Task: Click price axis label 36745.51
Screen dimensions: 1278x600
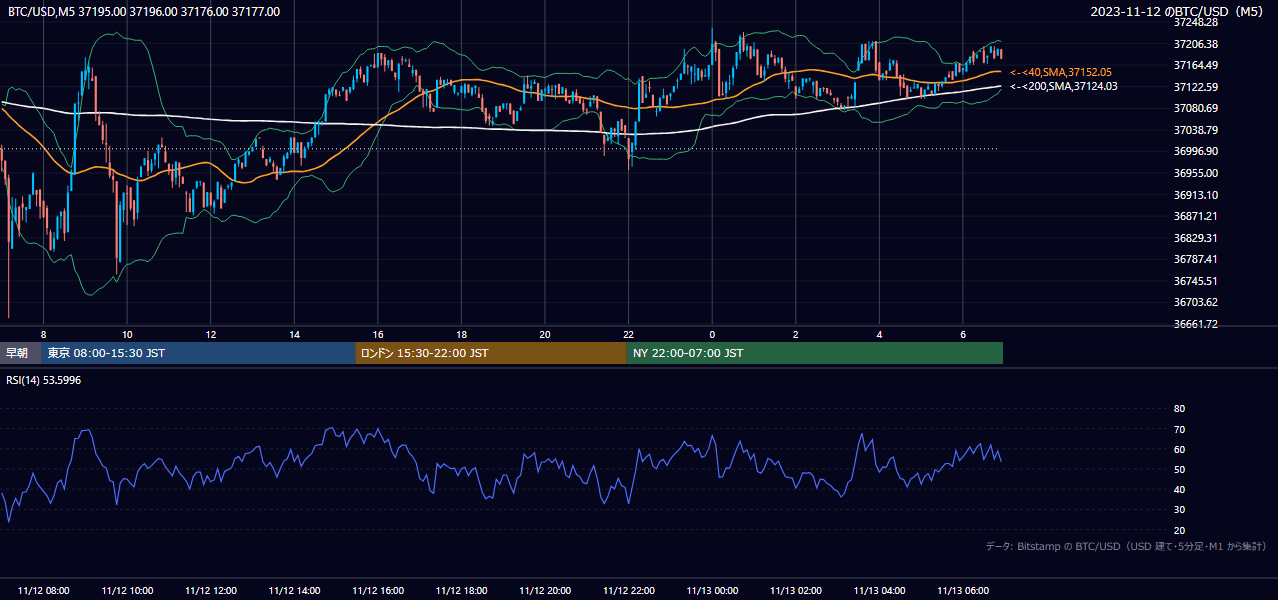Action: click(1195, 281)
